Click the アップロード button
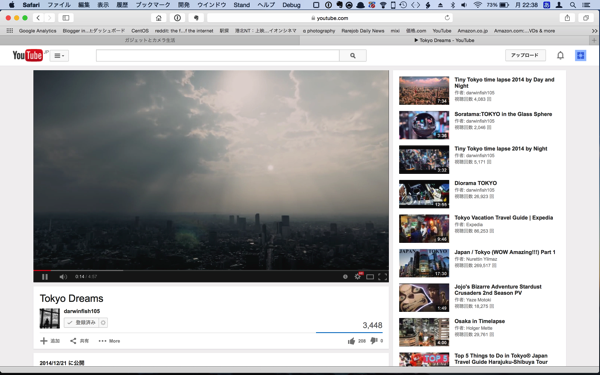 (525, 55)
